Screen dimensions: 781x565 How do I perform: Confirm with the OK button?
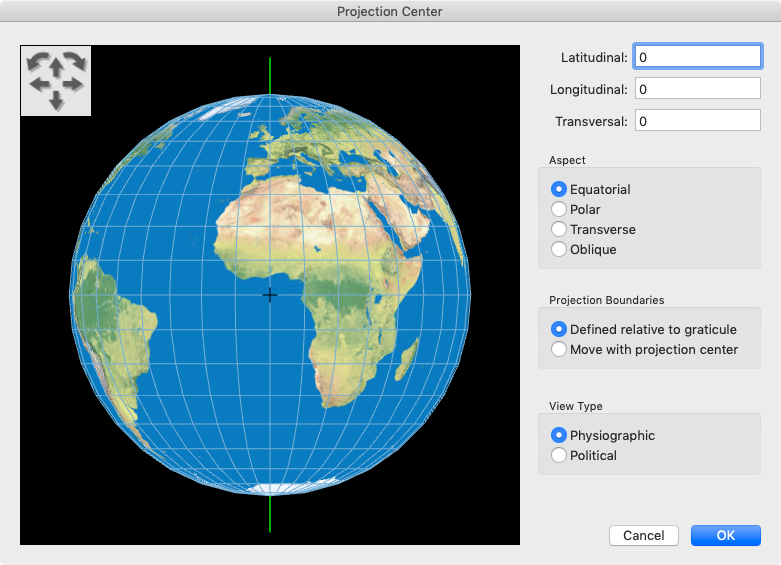pyautogui.click(x=725, y=535)
